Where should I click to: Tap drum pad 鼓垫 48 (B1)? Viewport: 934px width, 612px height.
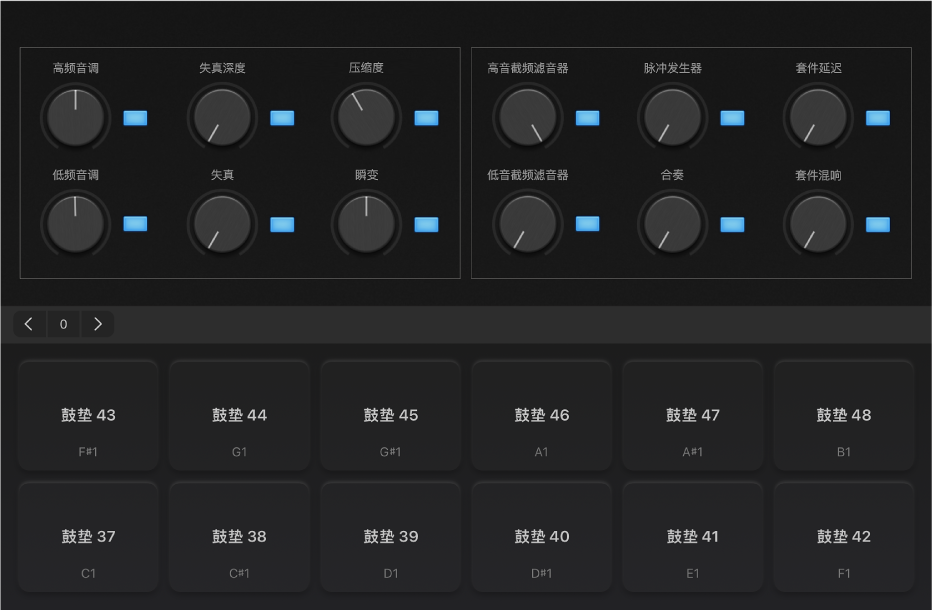point(844,415)
